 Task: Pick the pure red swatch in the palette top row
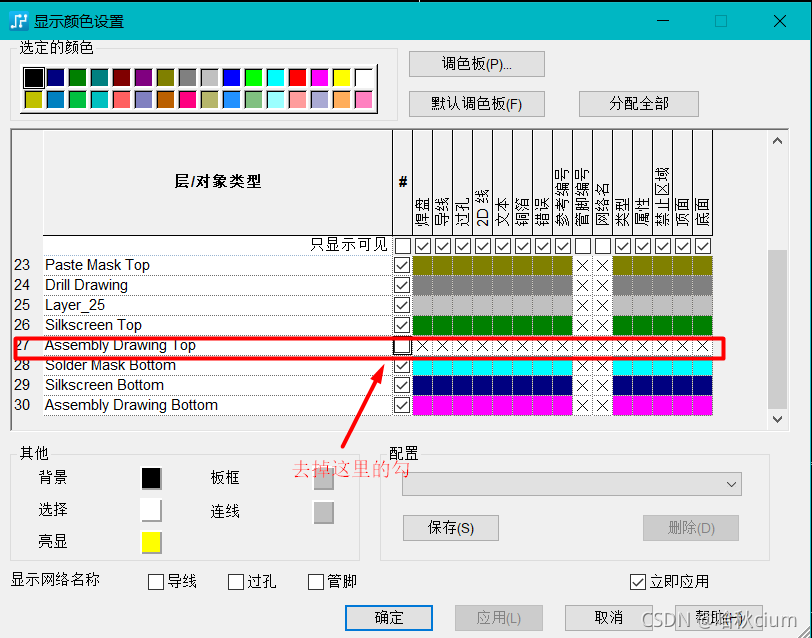tap(297, 78)
